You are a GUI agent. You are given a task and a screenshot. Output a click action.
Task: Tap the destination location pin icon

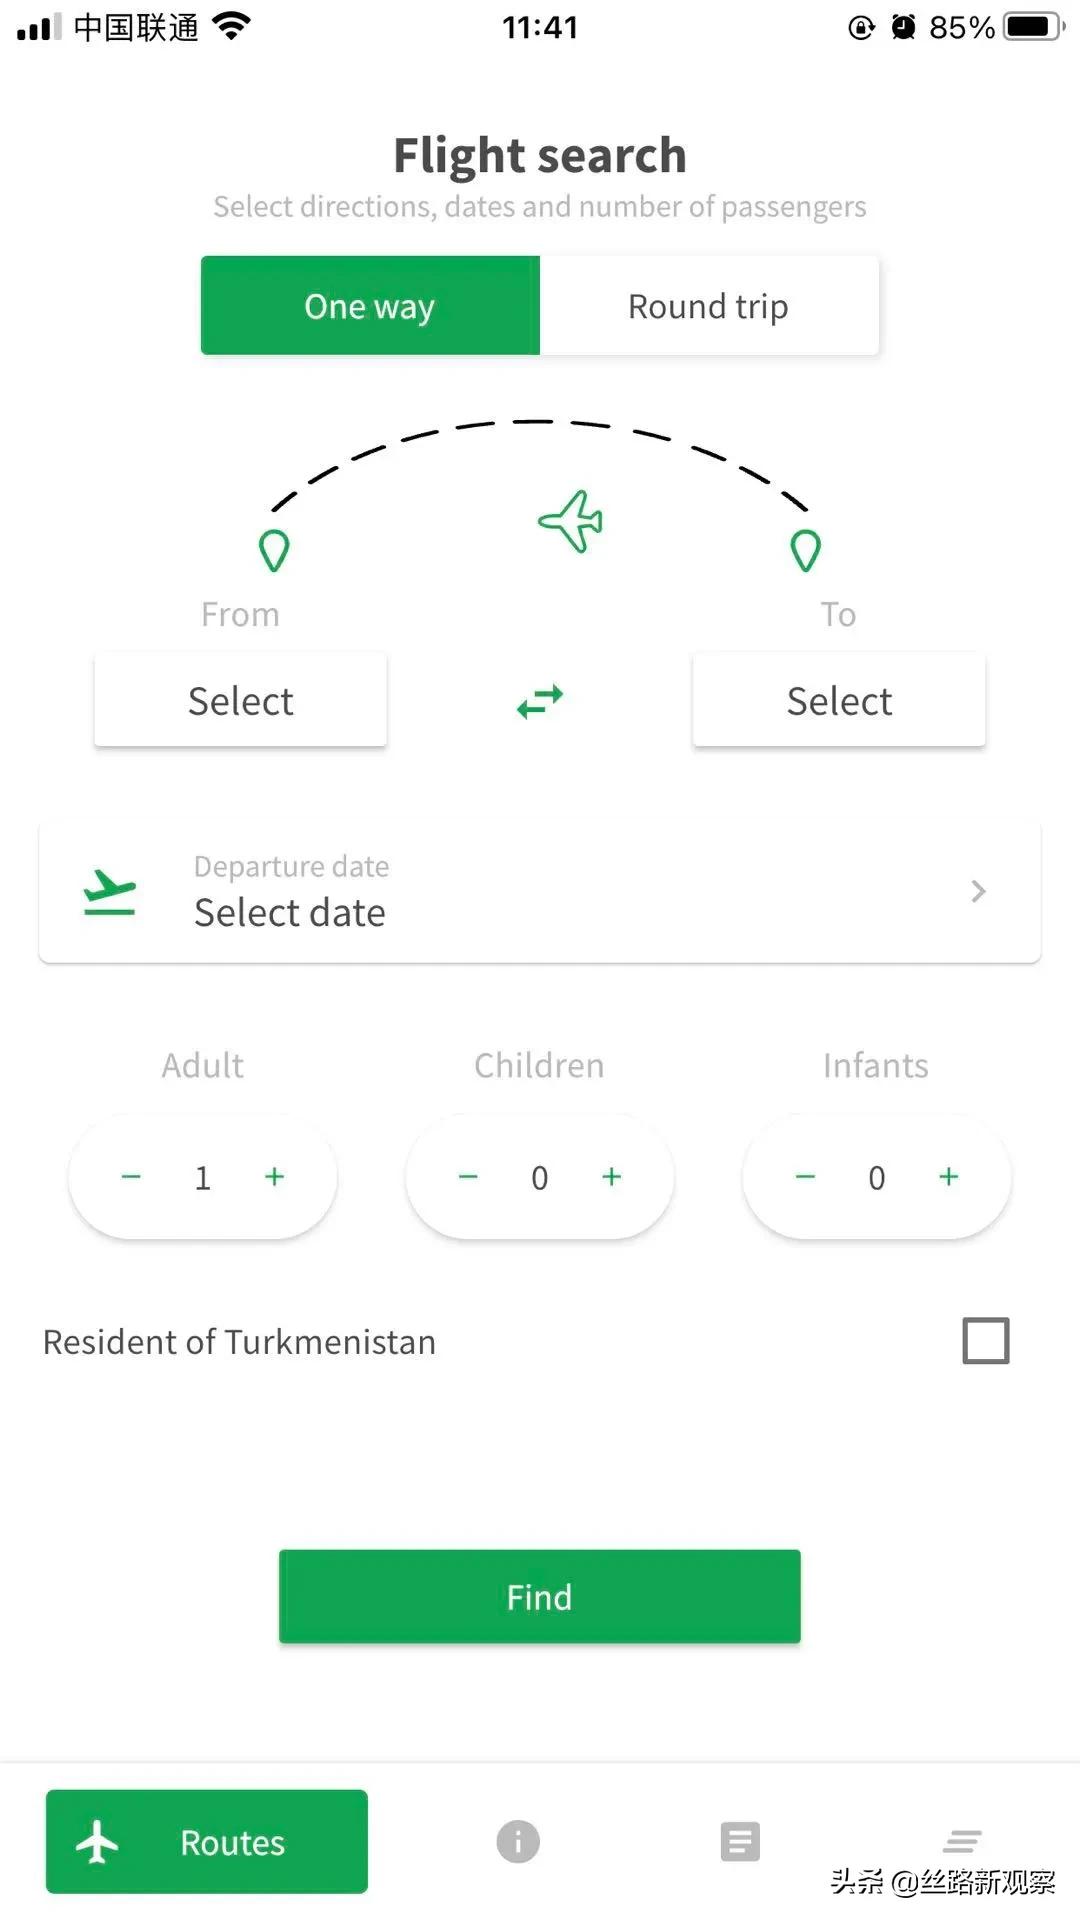tap(806, 550)
